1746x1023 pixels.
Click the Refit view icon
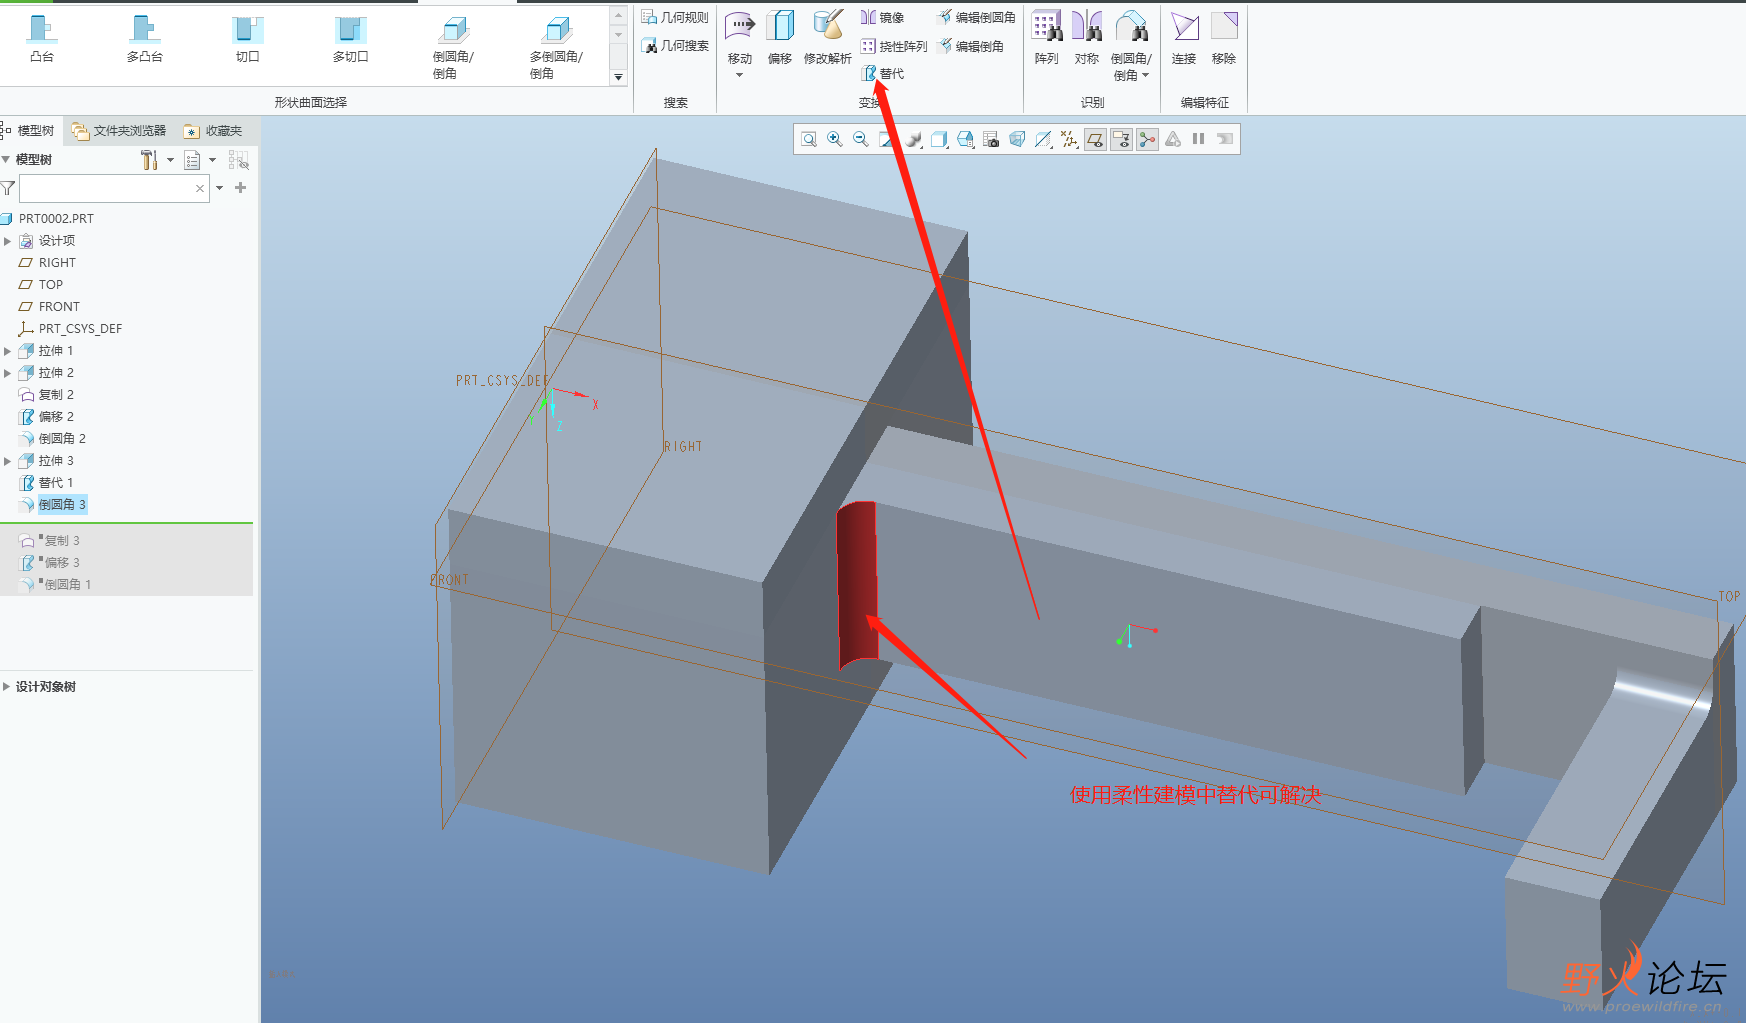(809, 139)
